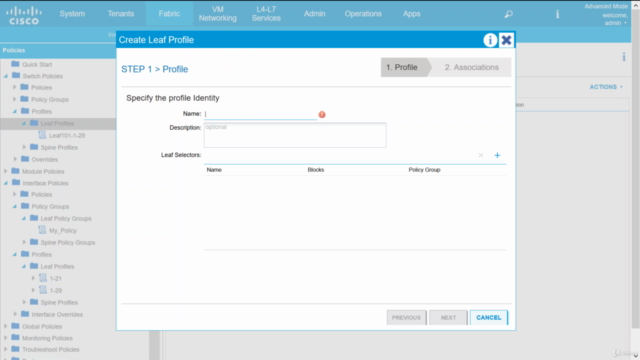Image resolution: width=640 pixels, height=360 pixels.
Task: Click into the Description text area
Action: coord(295,135)
